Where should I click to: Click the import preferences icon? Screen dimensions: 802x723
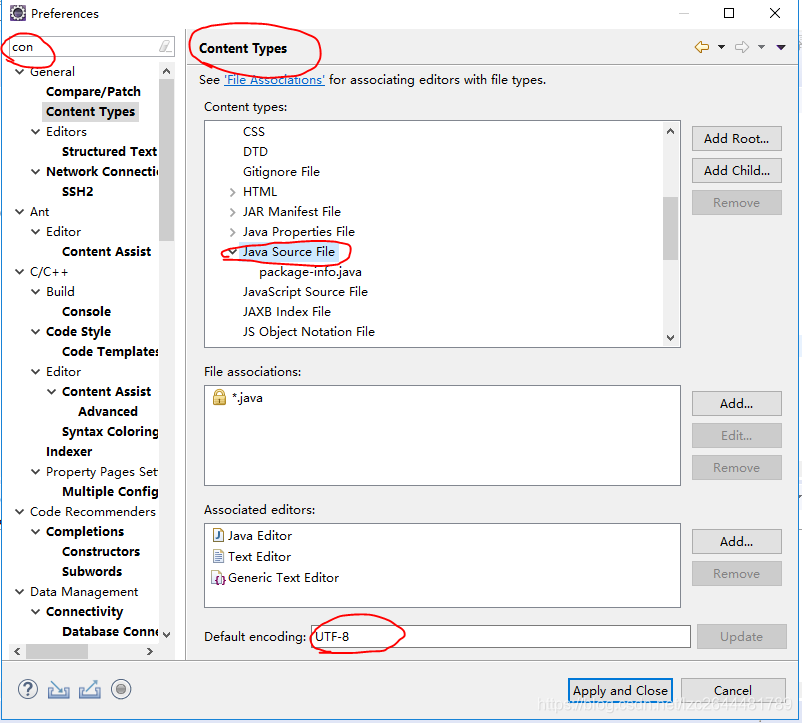59,689
